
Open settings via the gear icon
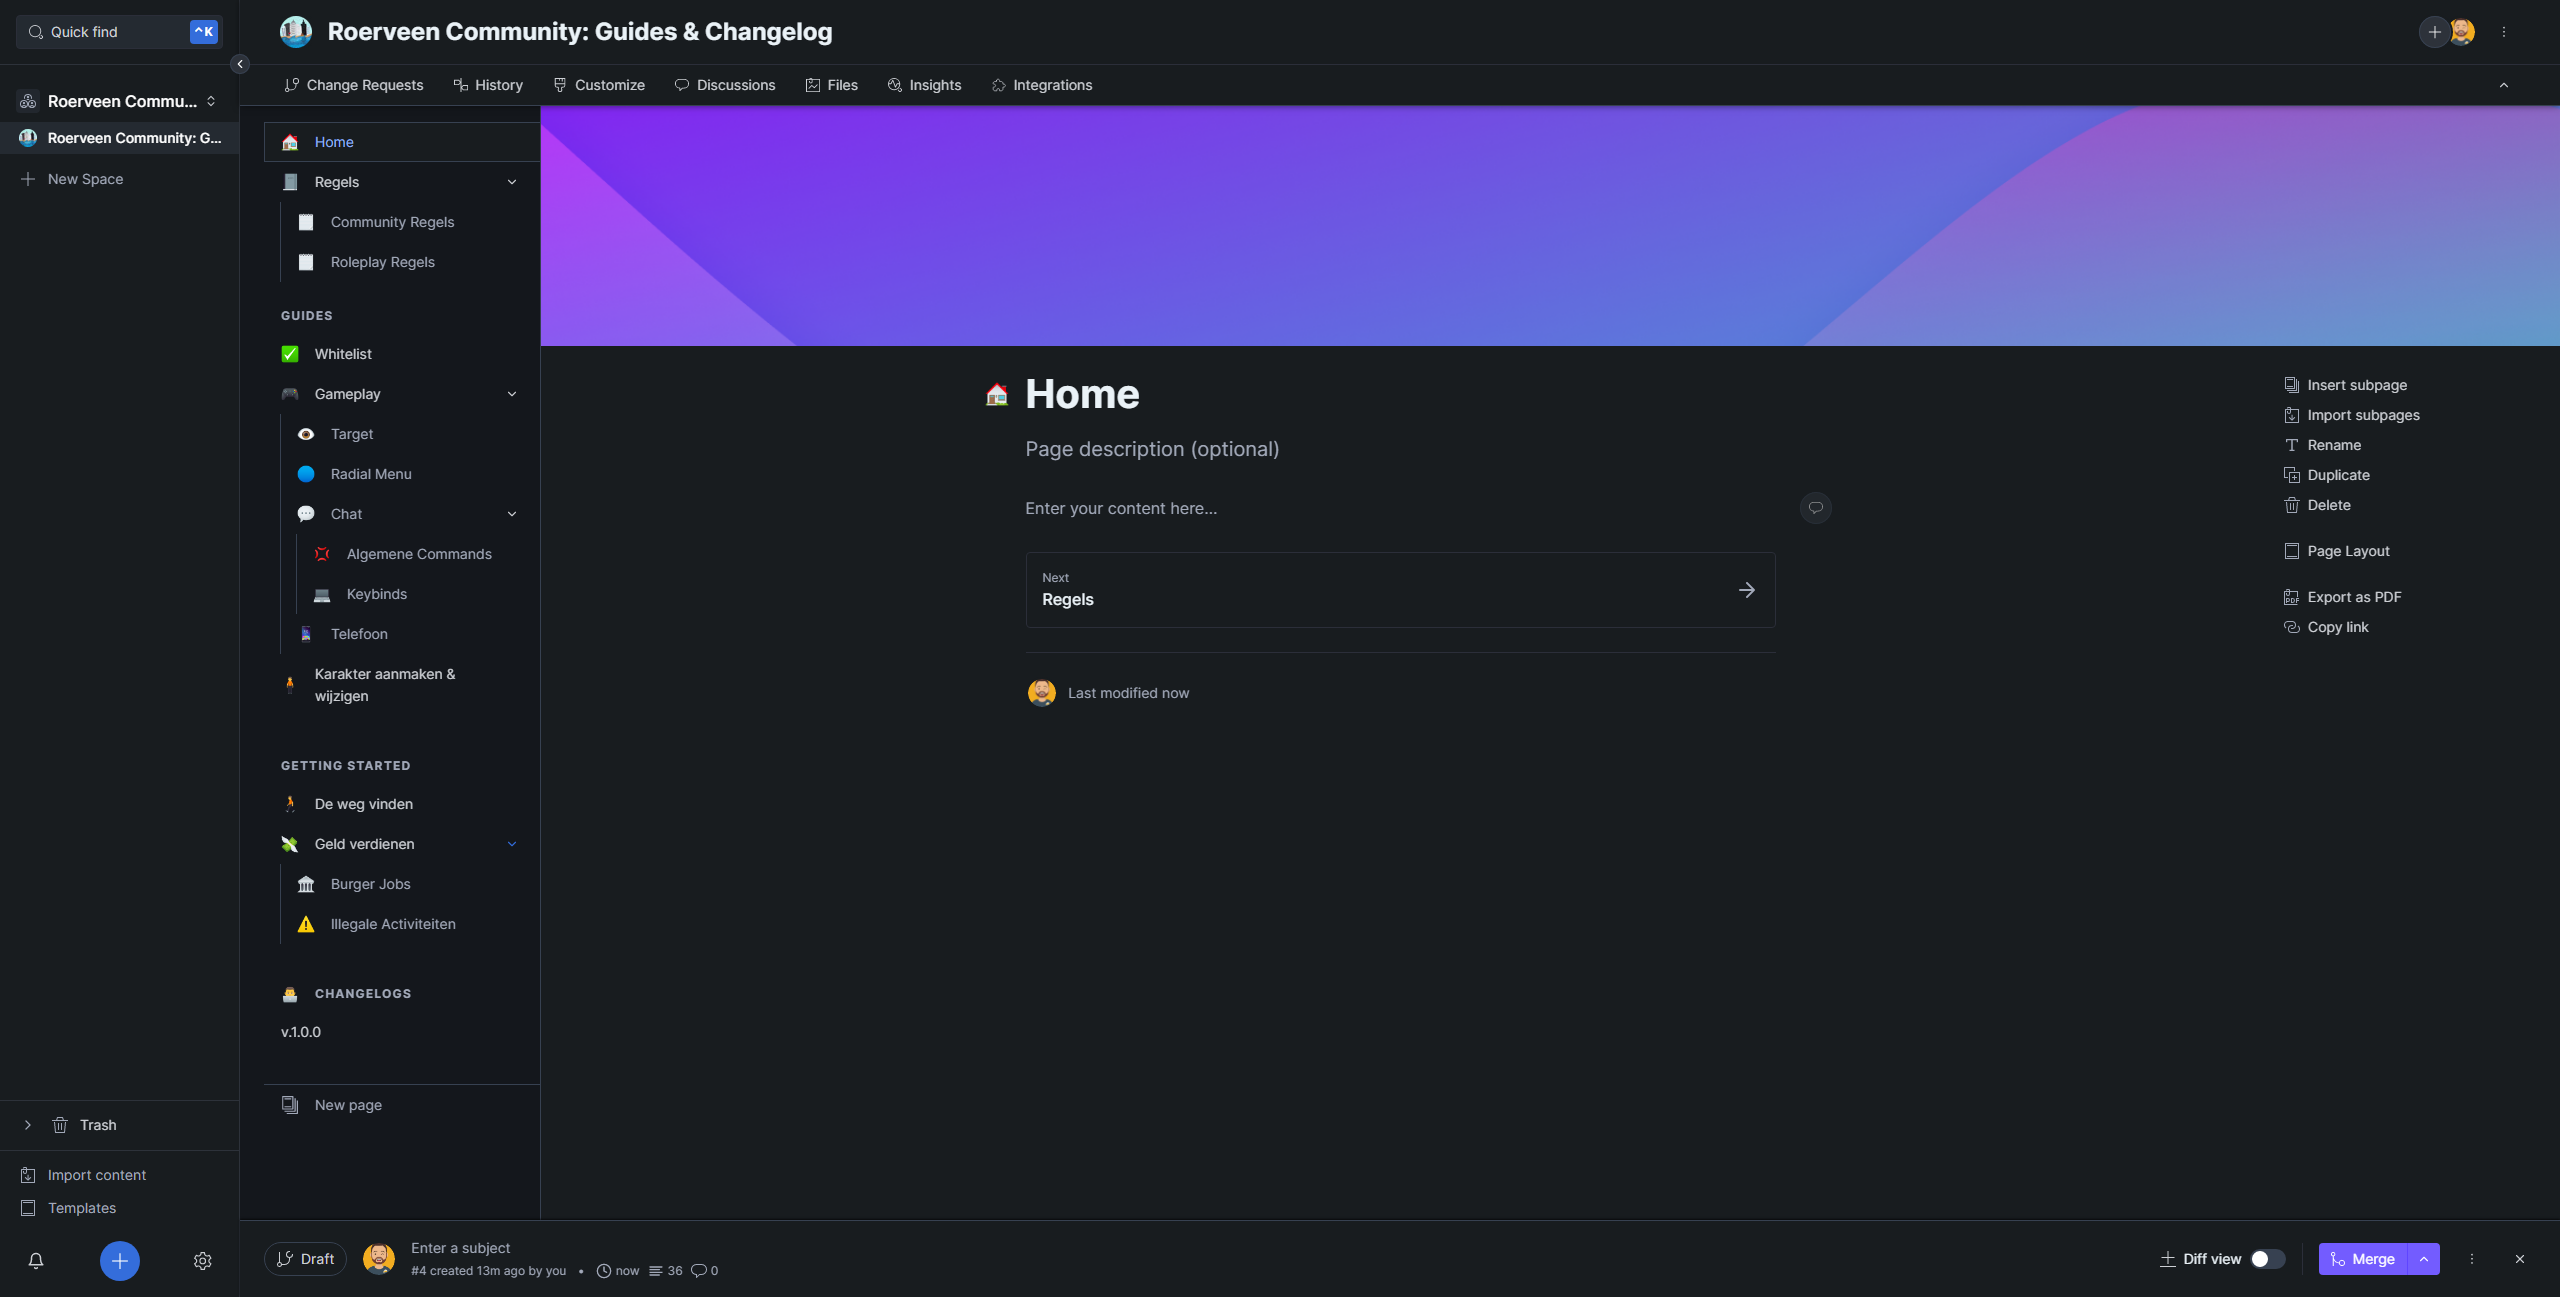[202, 1261]
